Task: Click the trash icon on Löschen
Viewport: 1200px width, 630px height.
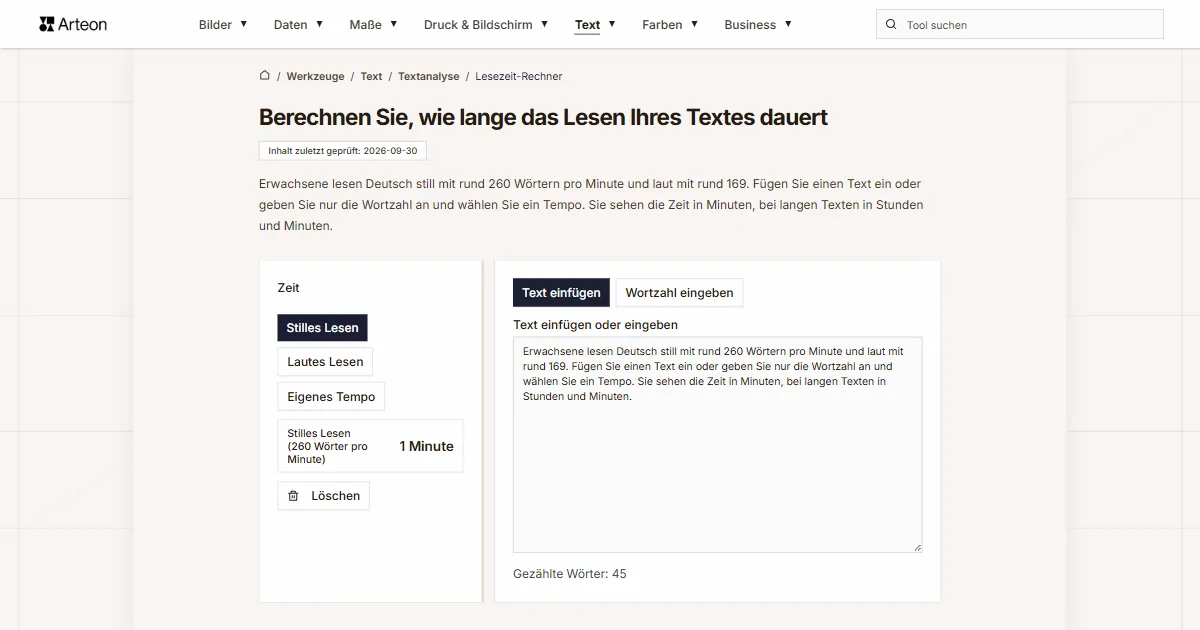Action: [x=293, y=496]
